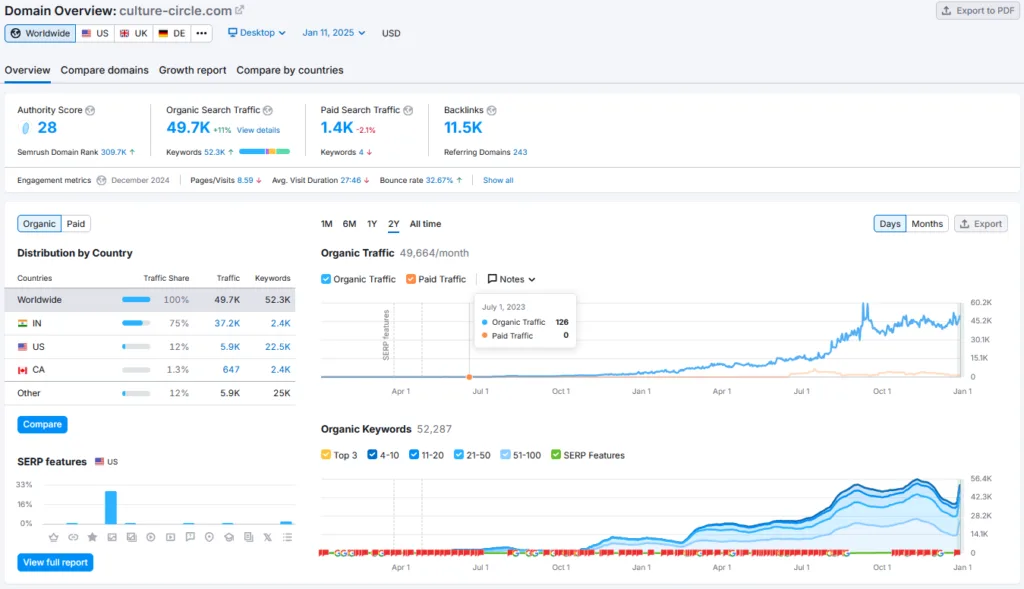The image size is (1024, 589).
Task: Set time range to 6M
Action: 349,224
